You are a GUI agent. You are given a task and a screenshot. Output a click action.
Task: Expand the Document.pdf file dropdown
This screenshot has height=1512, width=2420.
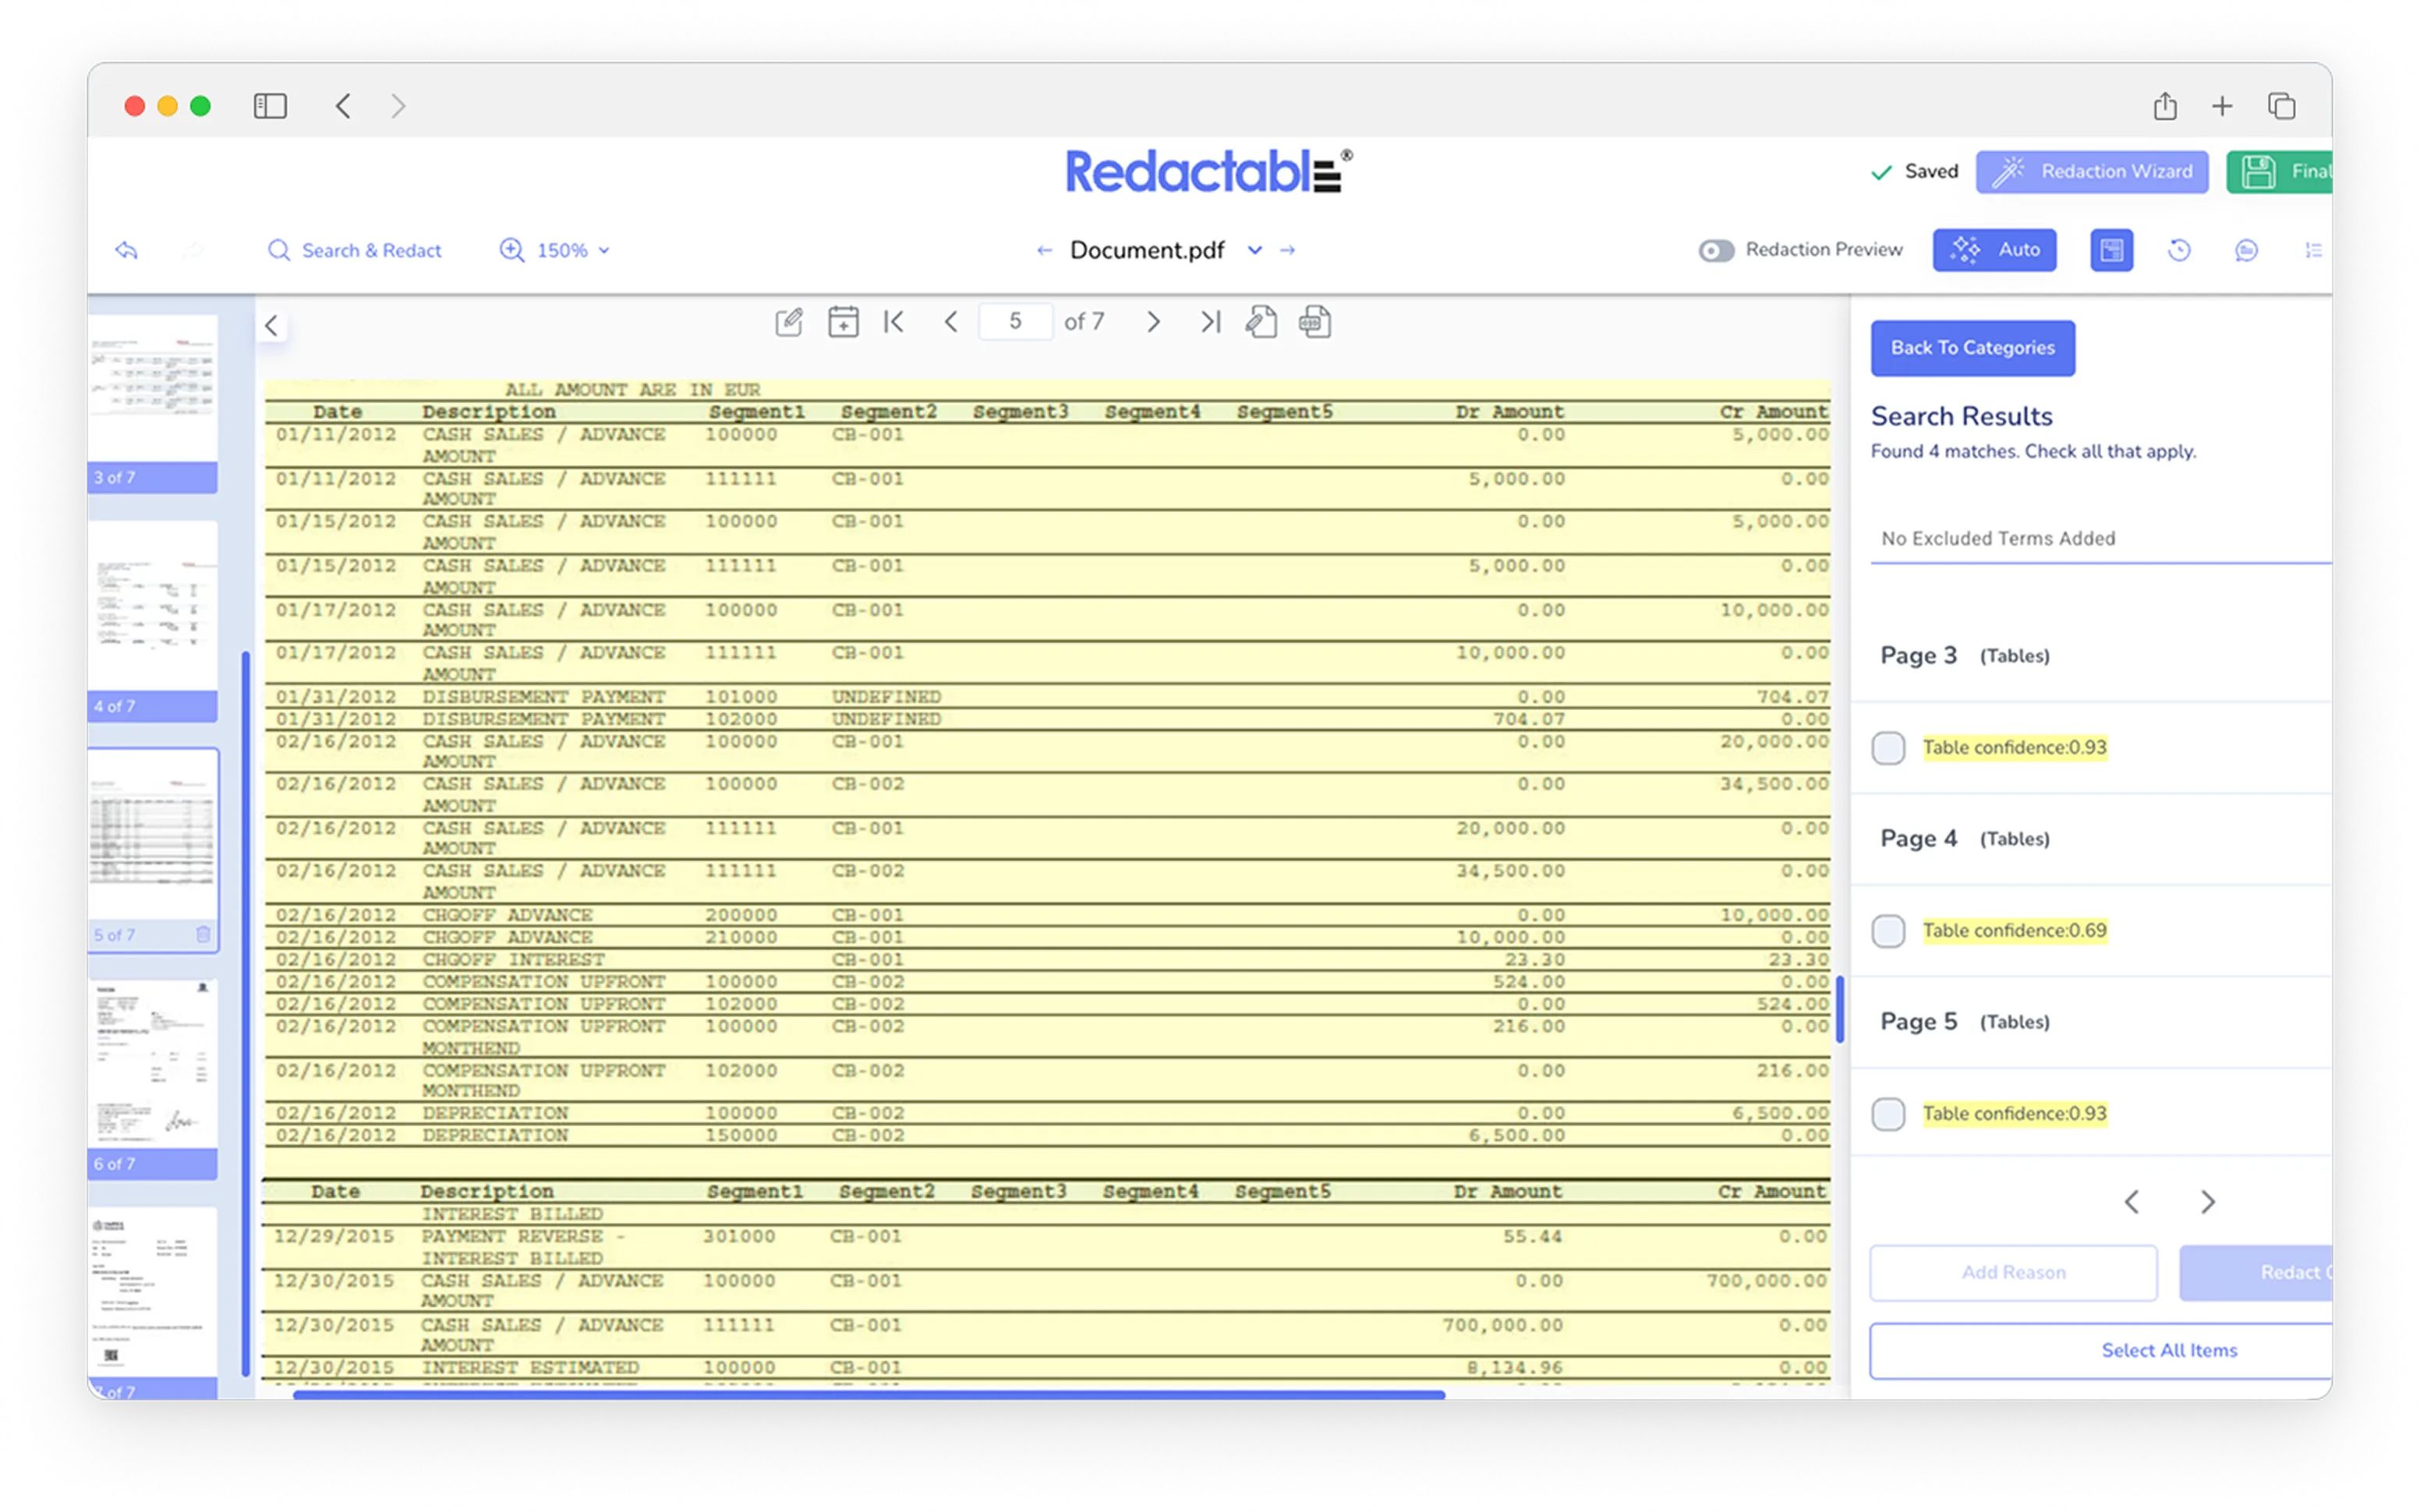pos(1254,250)
